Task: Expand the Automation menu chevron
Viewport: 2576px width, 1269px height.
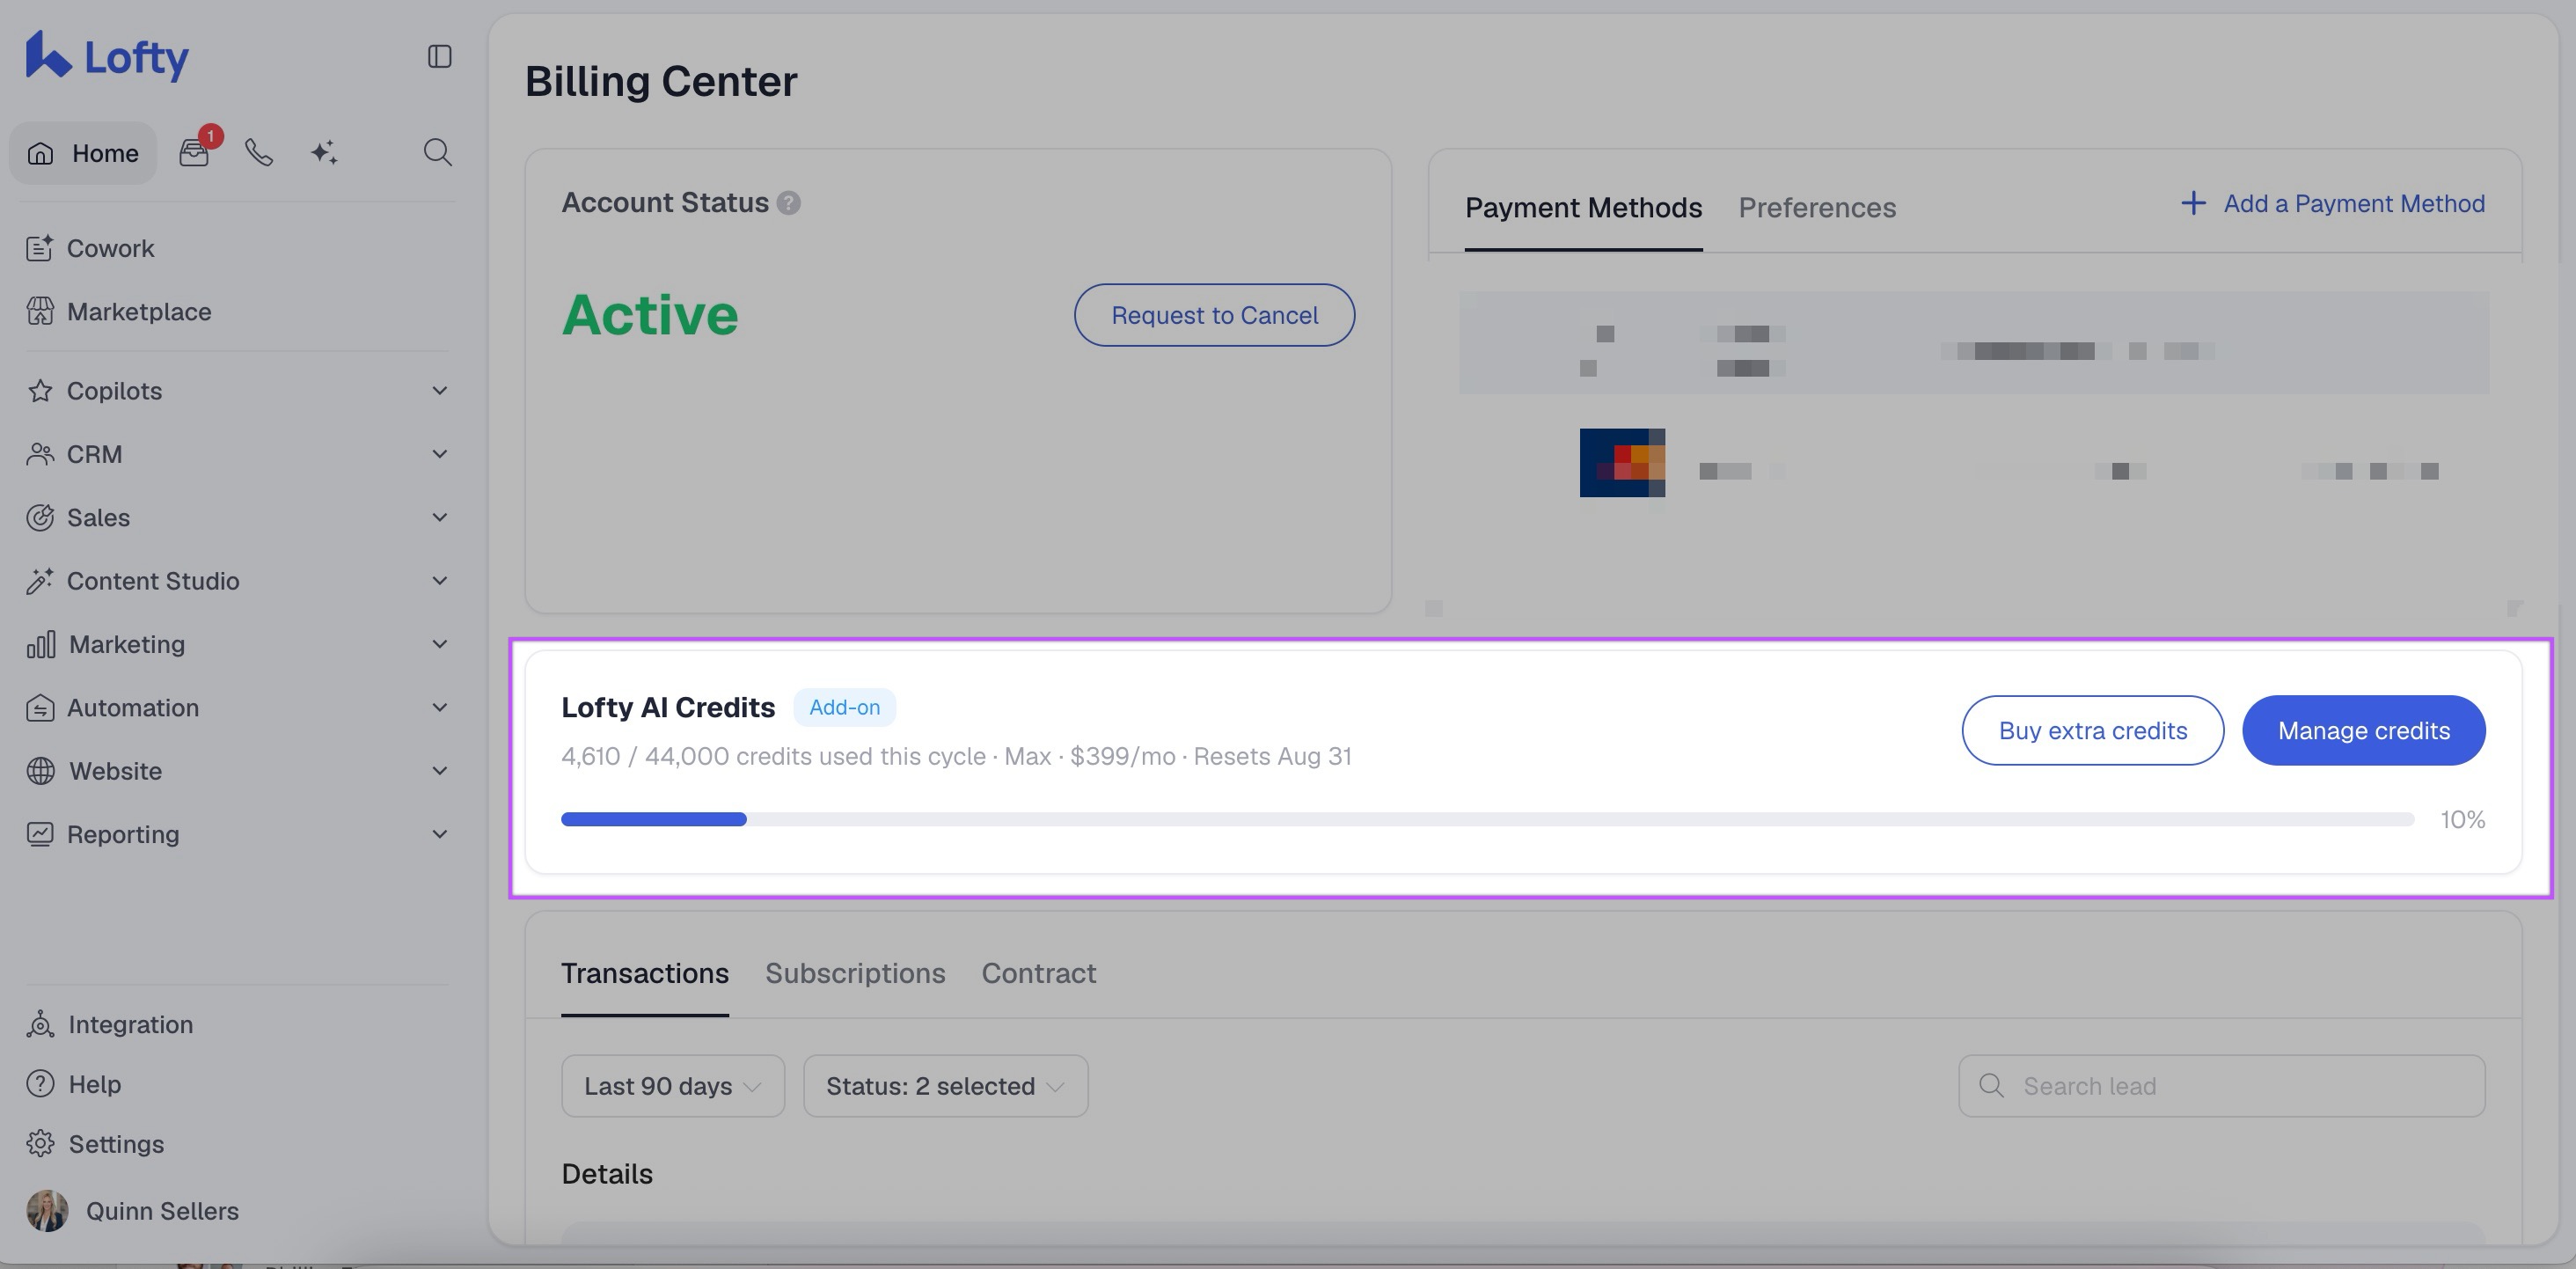Action: 440,708
